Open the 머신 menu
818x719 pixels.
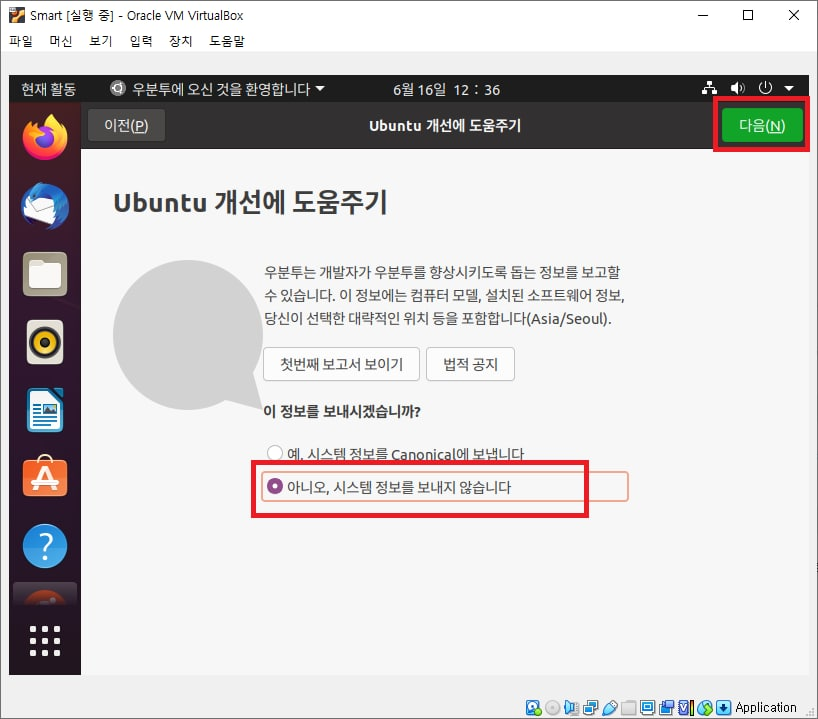coord(61,41)
